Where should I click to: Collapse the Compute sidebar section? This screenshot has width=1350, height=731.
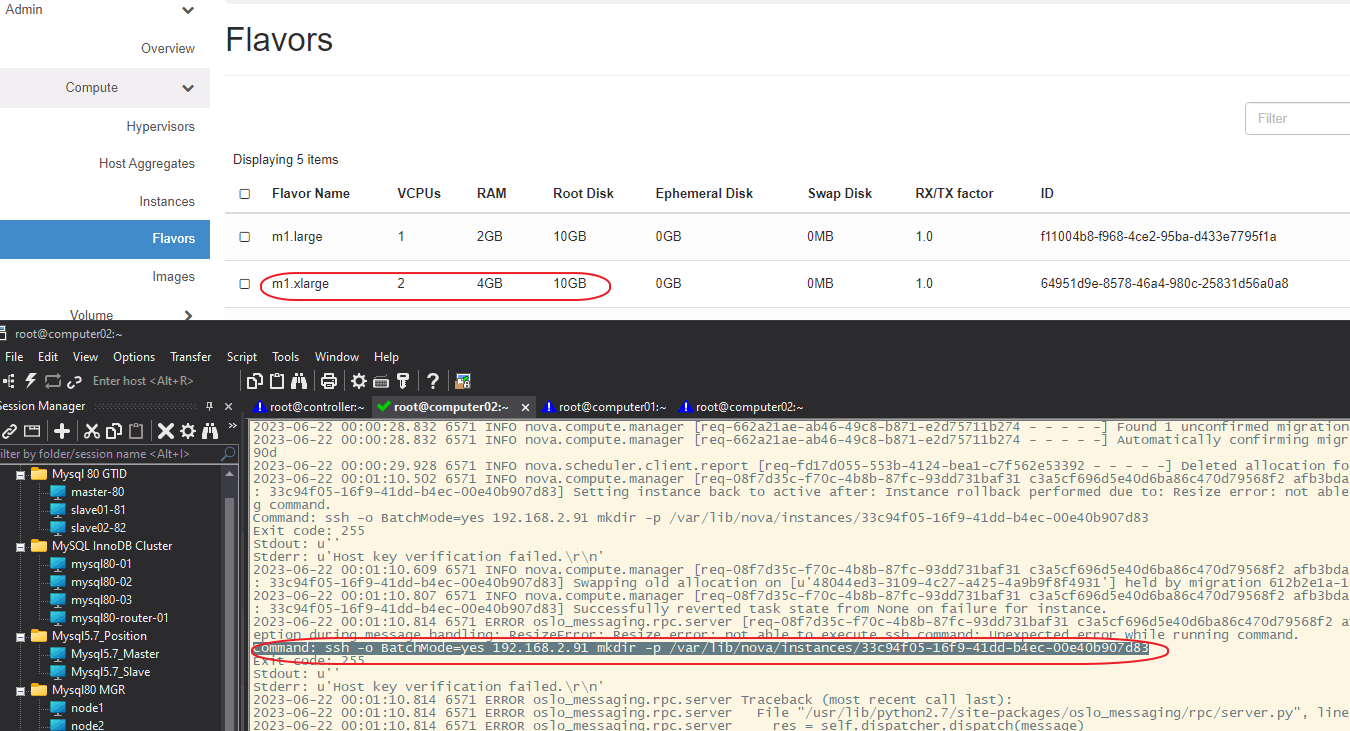pos(188,88)
